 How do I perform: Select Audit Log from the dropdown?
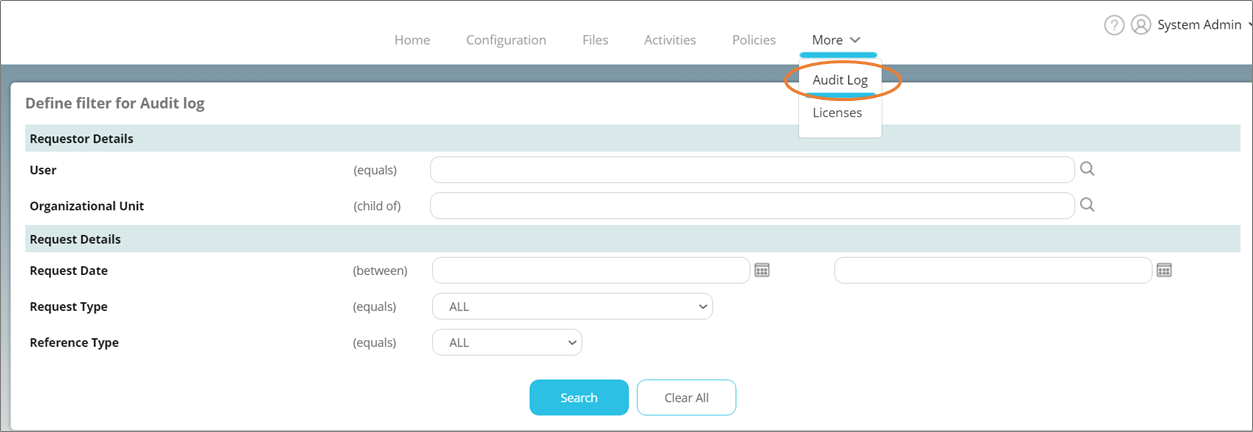[x=840, y=80]
